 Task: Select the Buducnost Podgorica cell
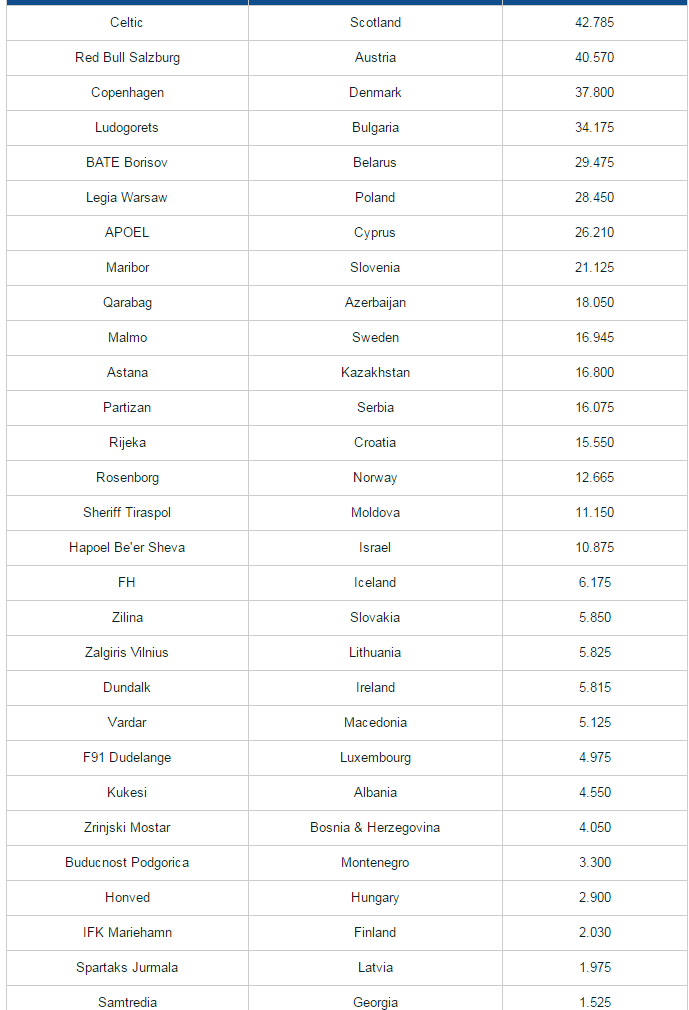click(127, 862)
